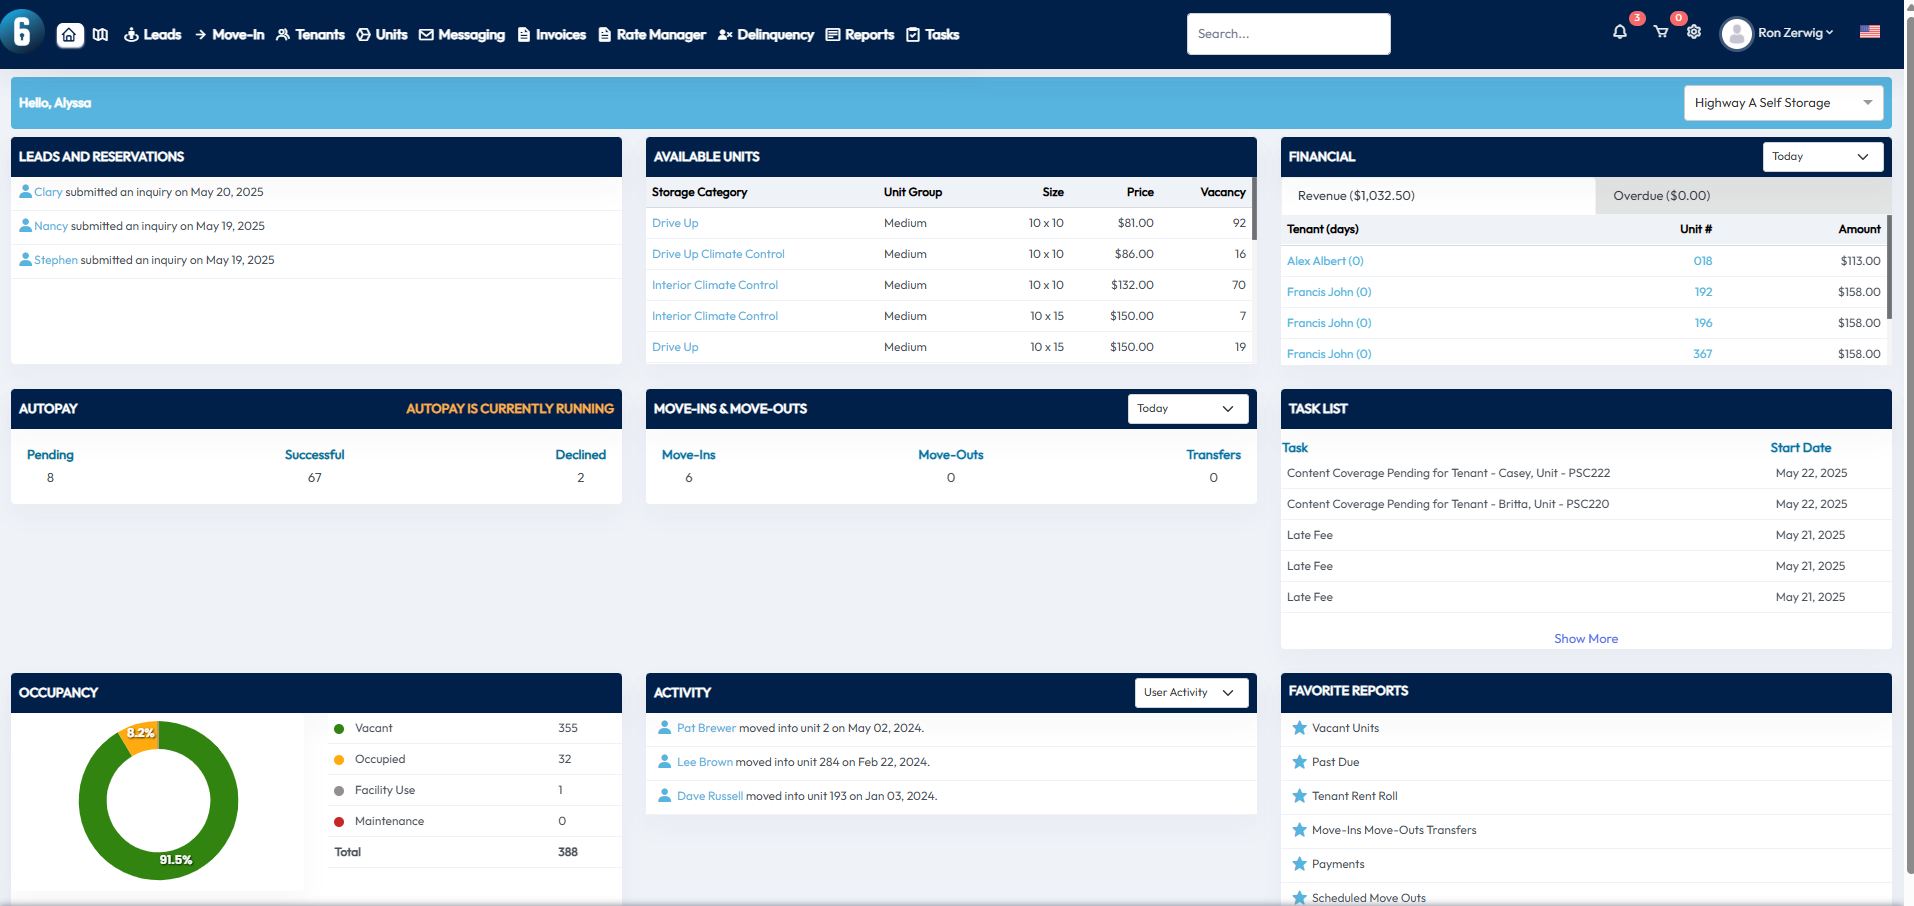Click the Home icon in navigation bar
The height and width of the screenshot is (906, 1914).
coord(69,35)
